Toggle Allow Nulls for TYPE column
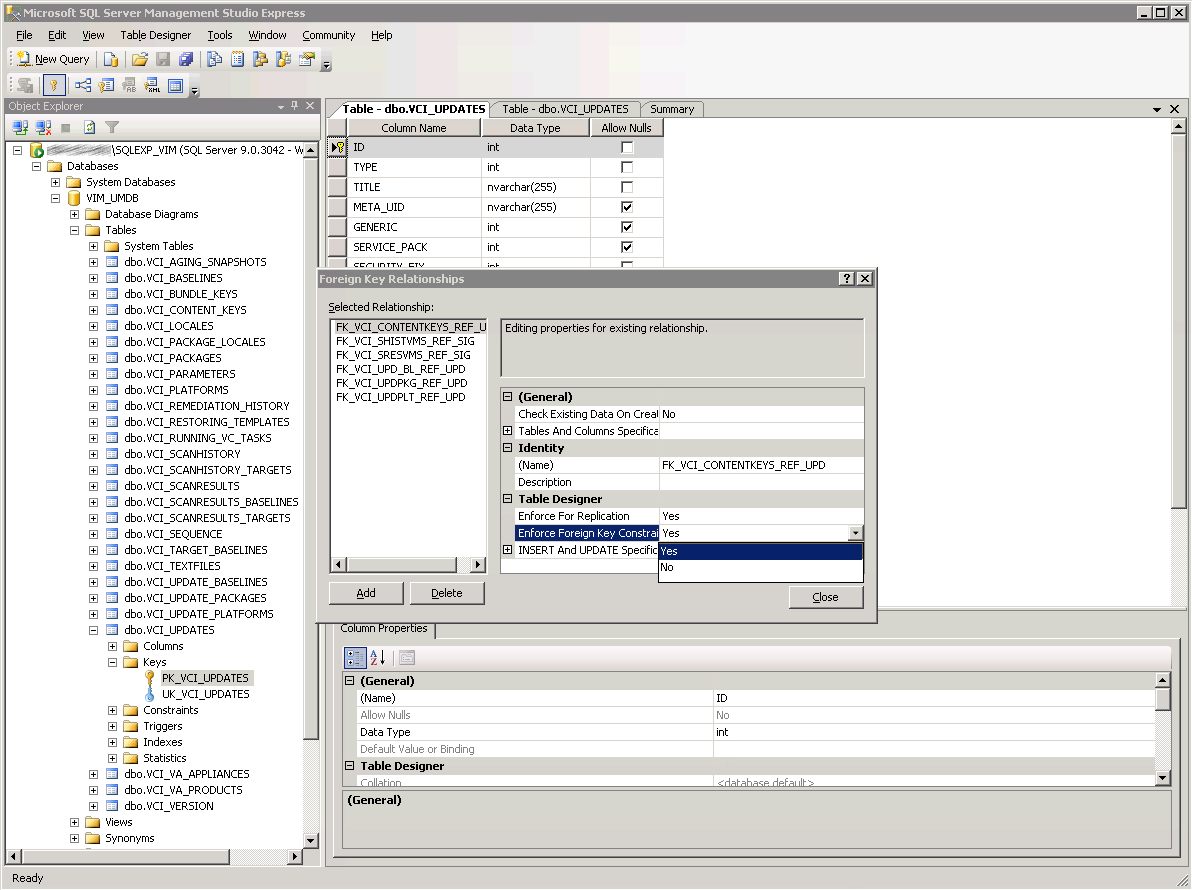This screenshot has height=890, width=1192. [x=627, y=167]
